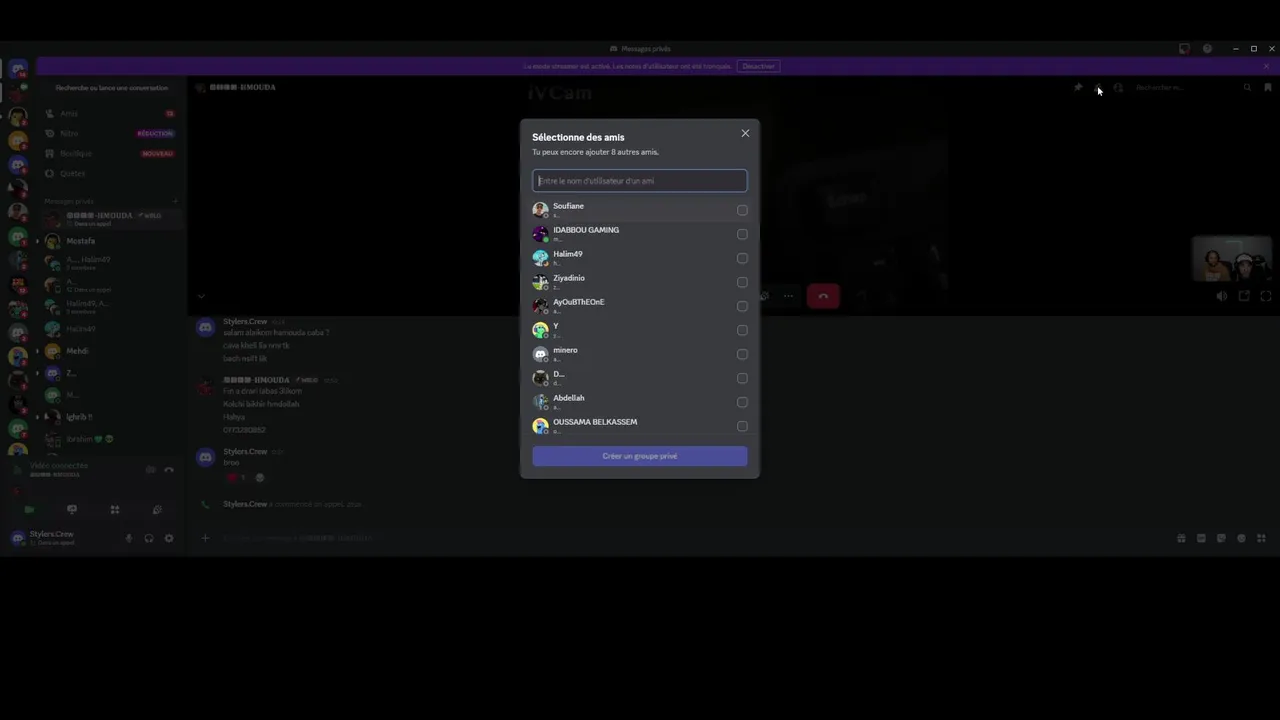Screen dimensions: 1280x720
Task: Tick the AyOuBThEOnE checkbox
Action: [742, 306]
